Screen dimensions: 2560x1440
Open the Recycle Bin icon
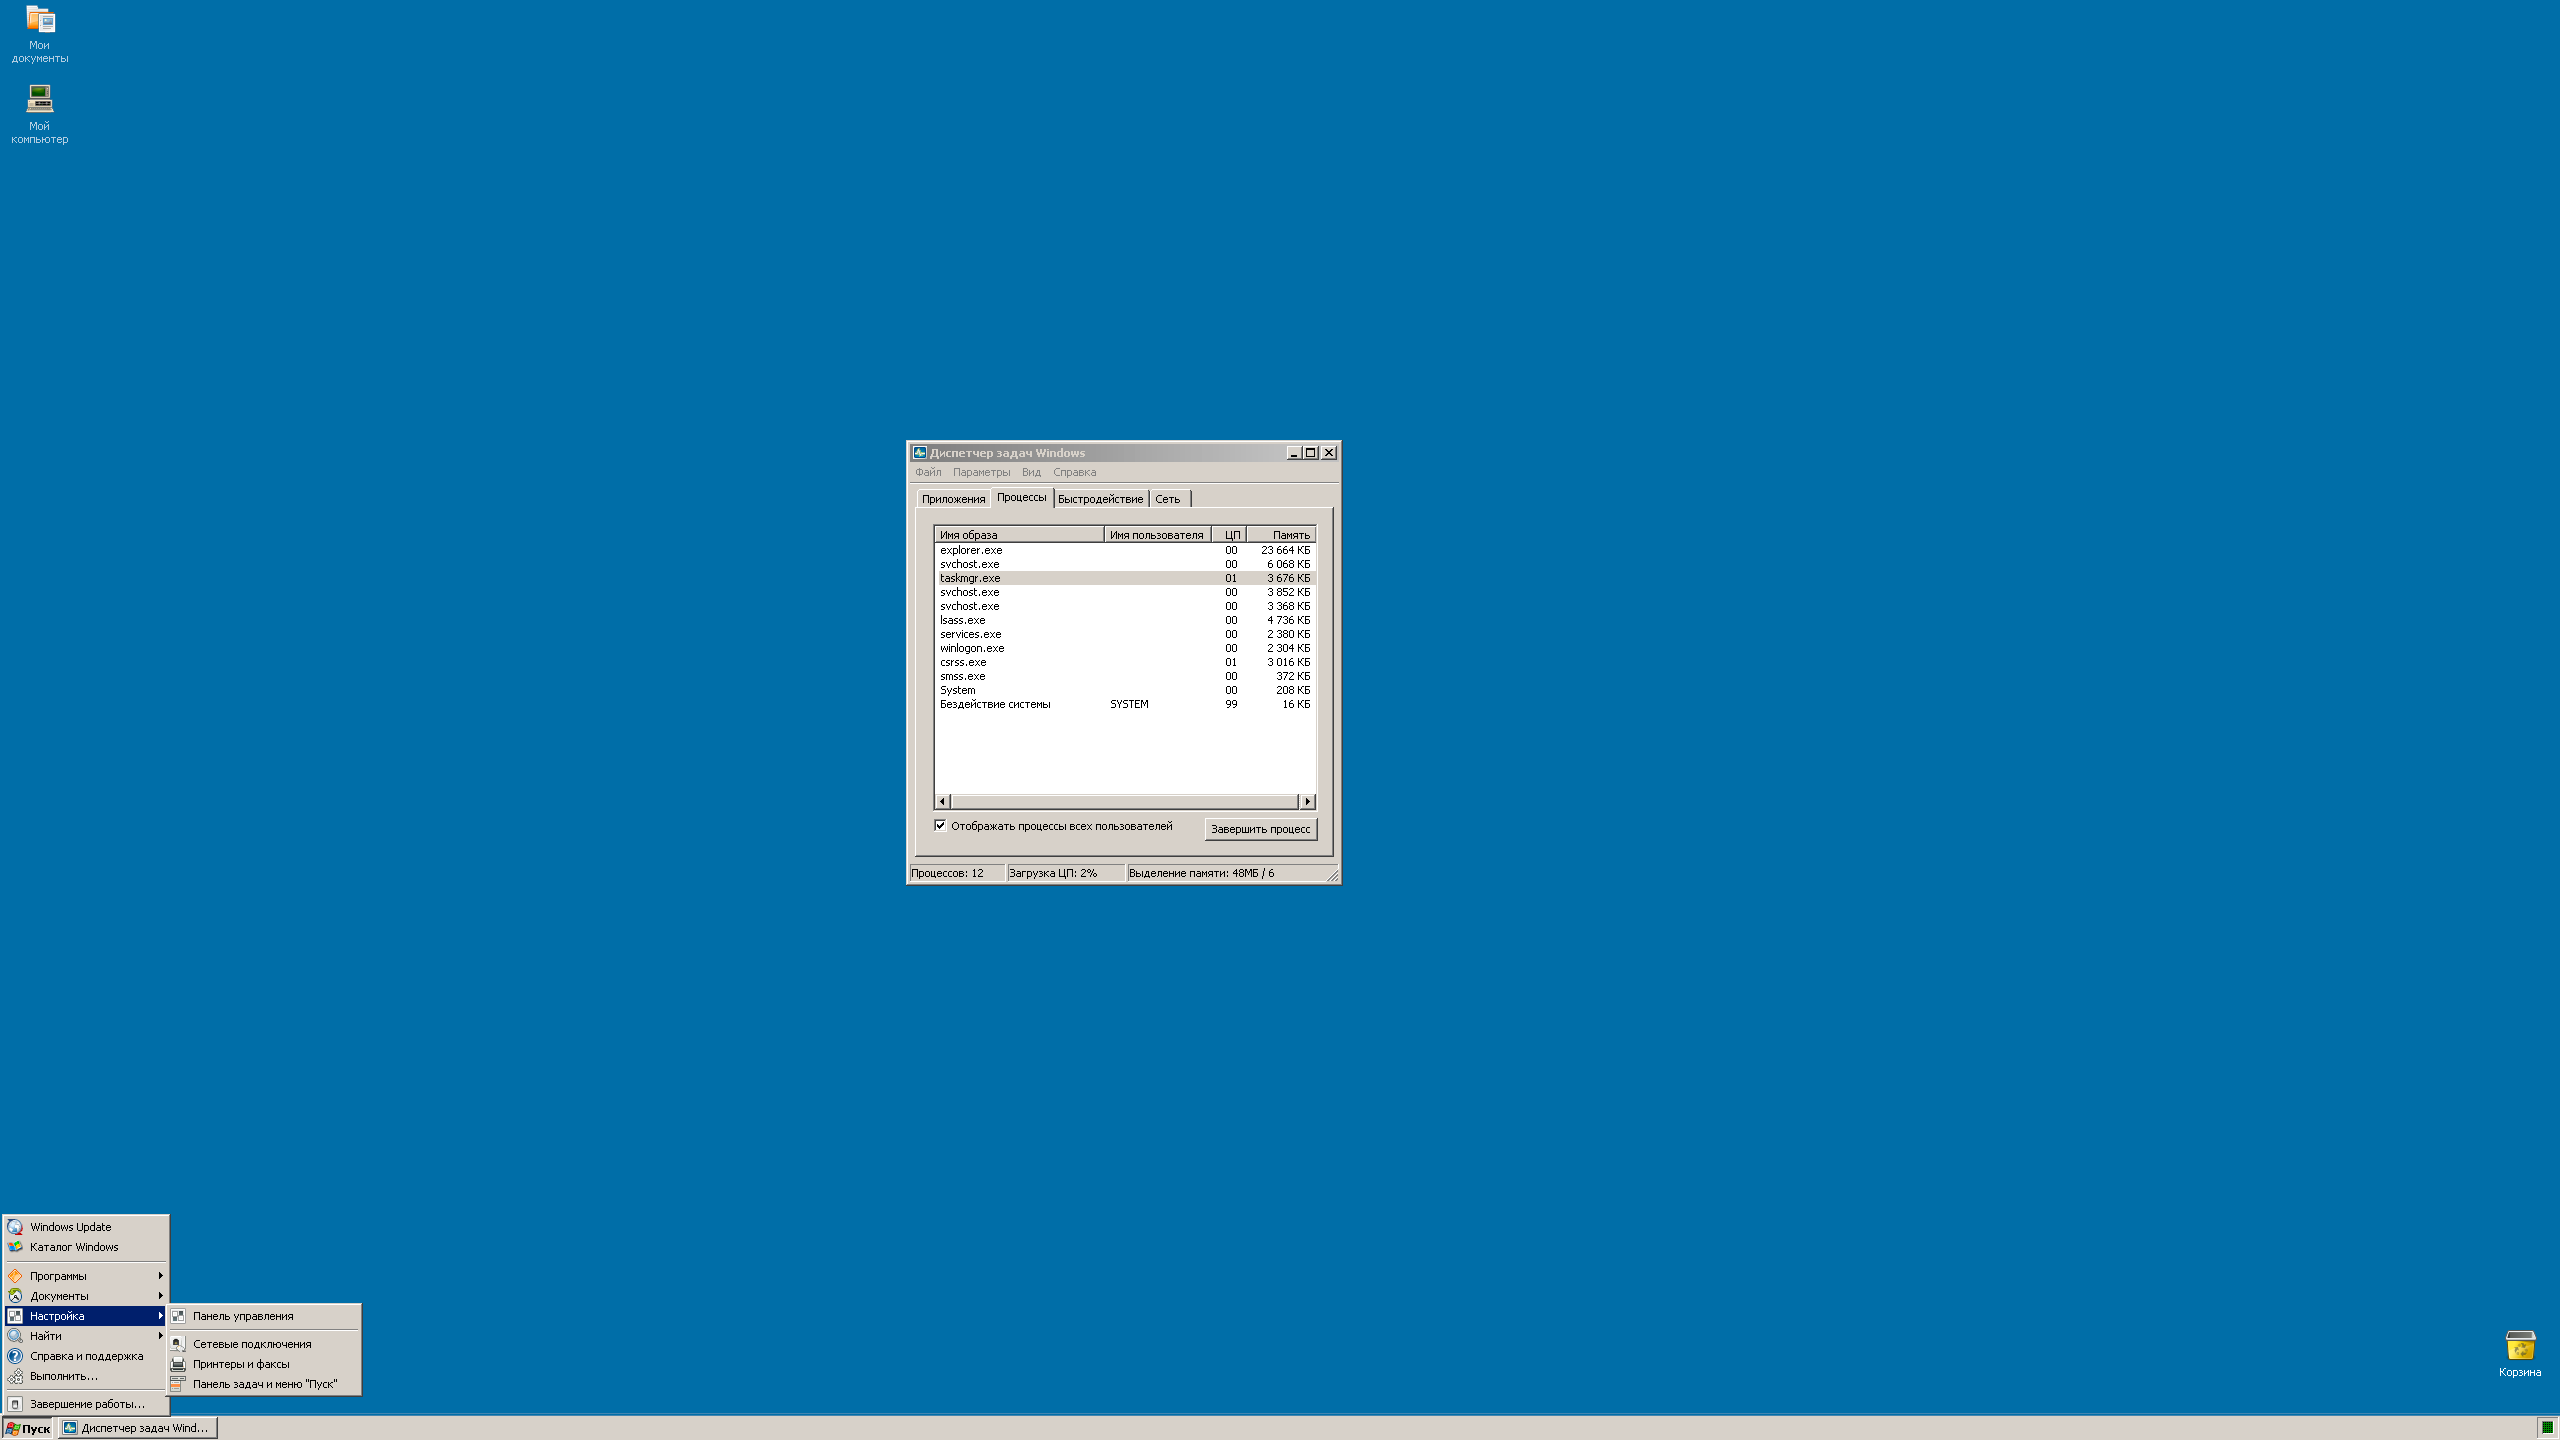pyautogui.click(x=2519, y=1346)
